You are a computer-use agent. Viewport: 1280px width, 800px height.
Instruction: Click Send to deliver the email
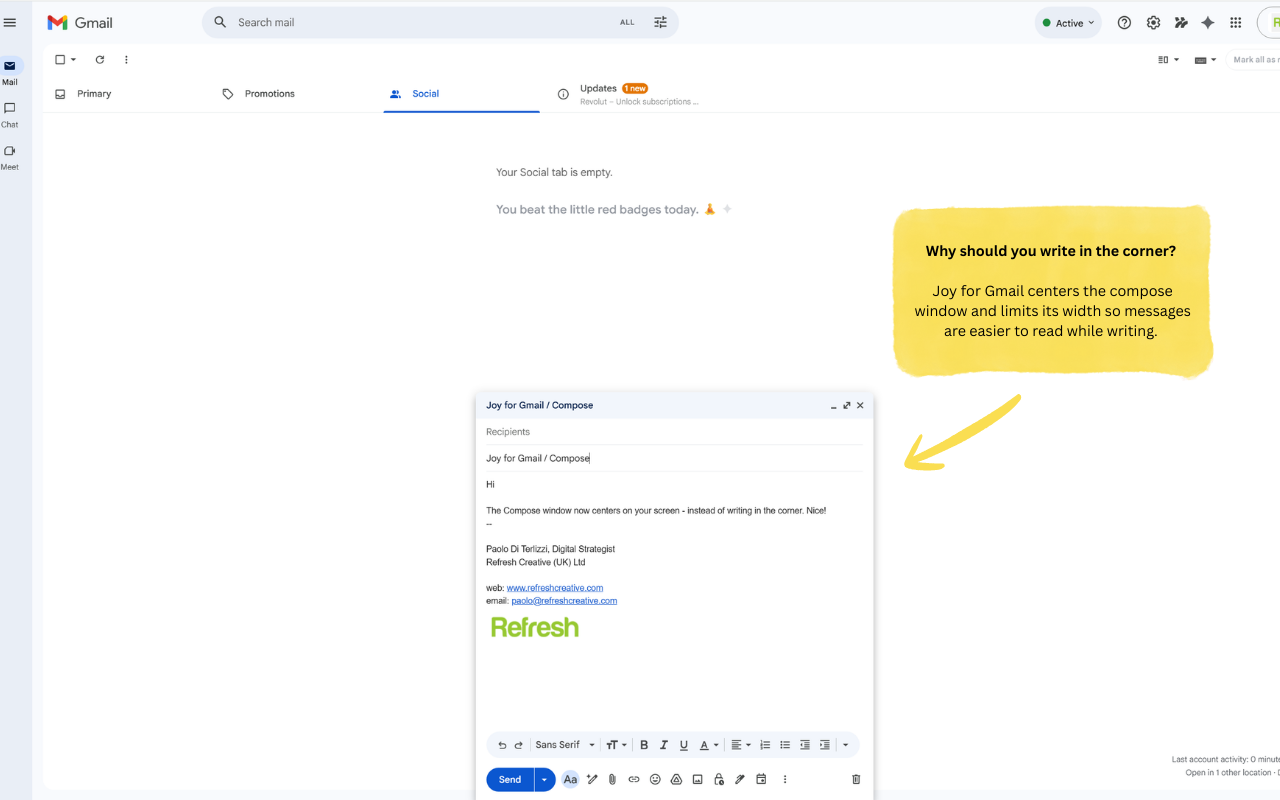pos(508,779)
